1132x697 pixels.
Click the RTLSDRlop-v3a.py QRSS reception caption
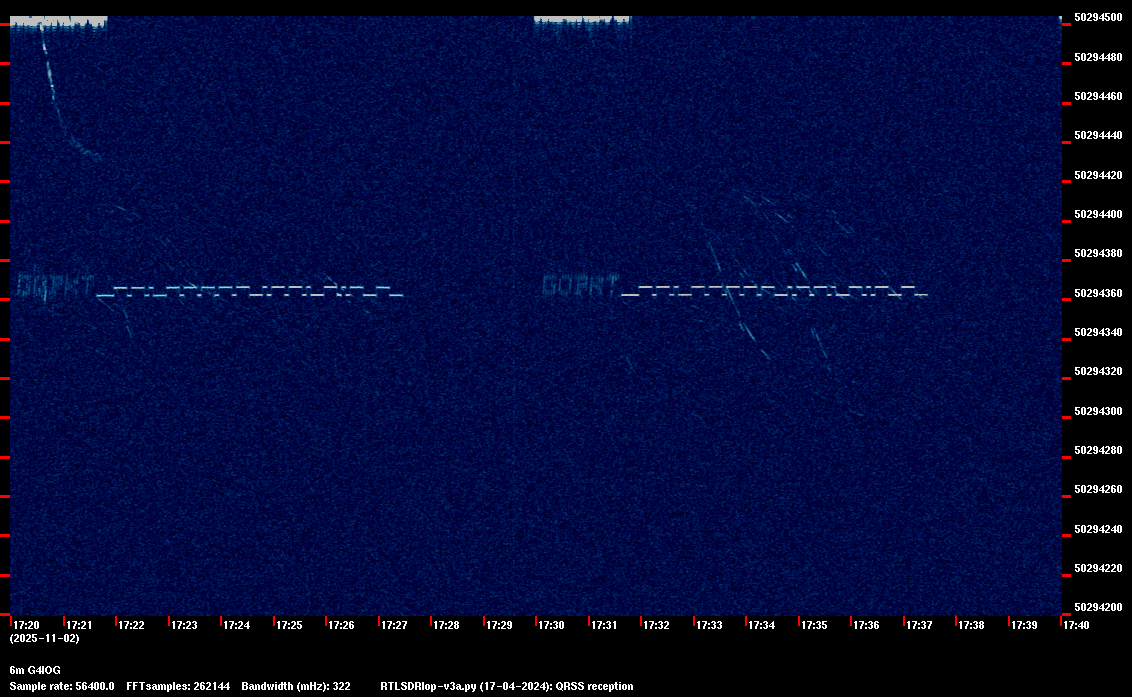[x=507, y=686]
